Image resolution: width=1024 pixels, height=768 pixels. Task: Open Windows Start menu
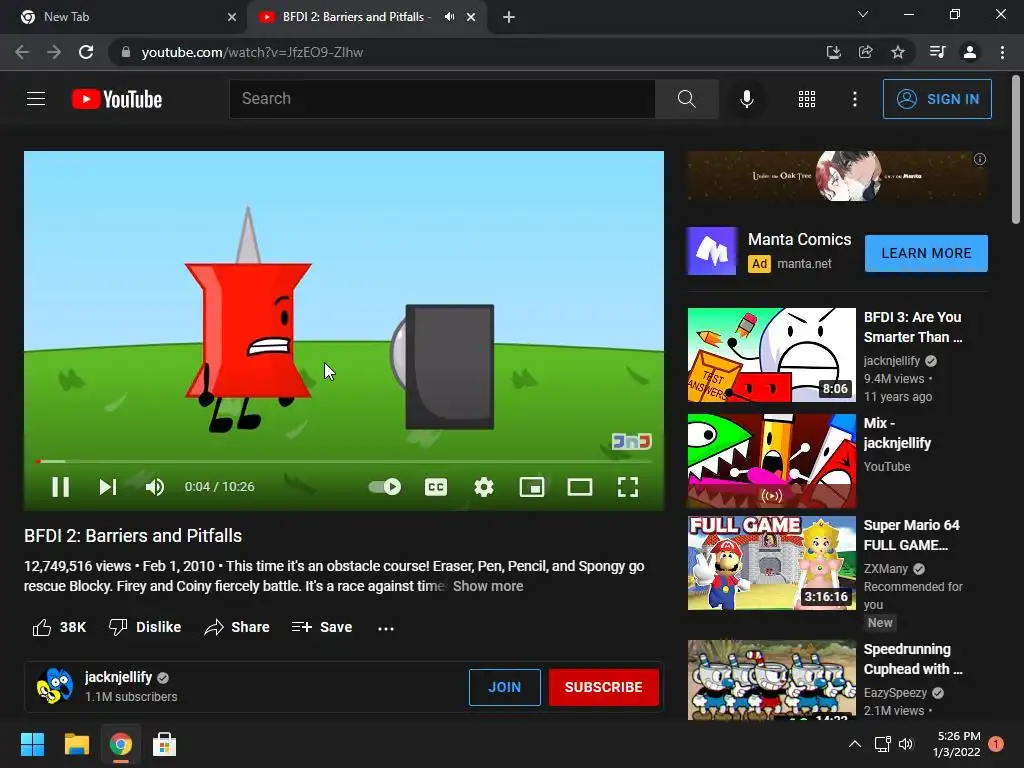[x=32, y=744]
